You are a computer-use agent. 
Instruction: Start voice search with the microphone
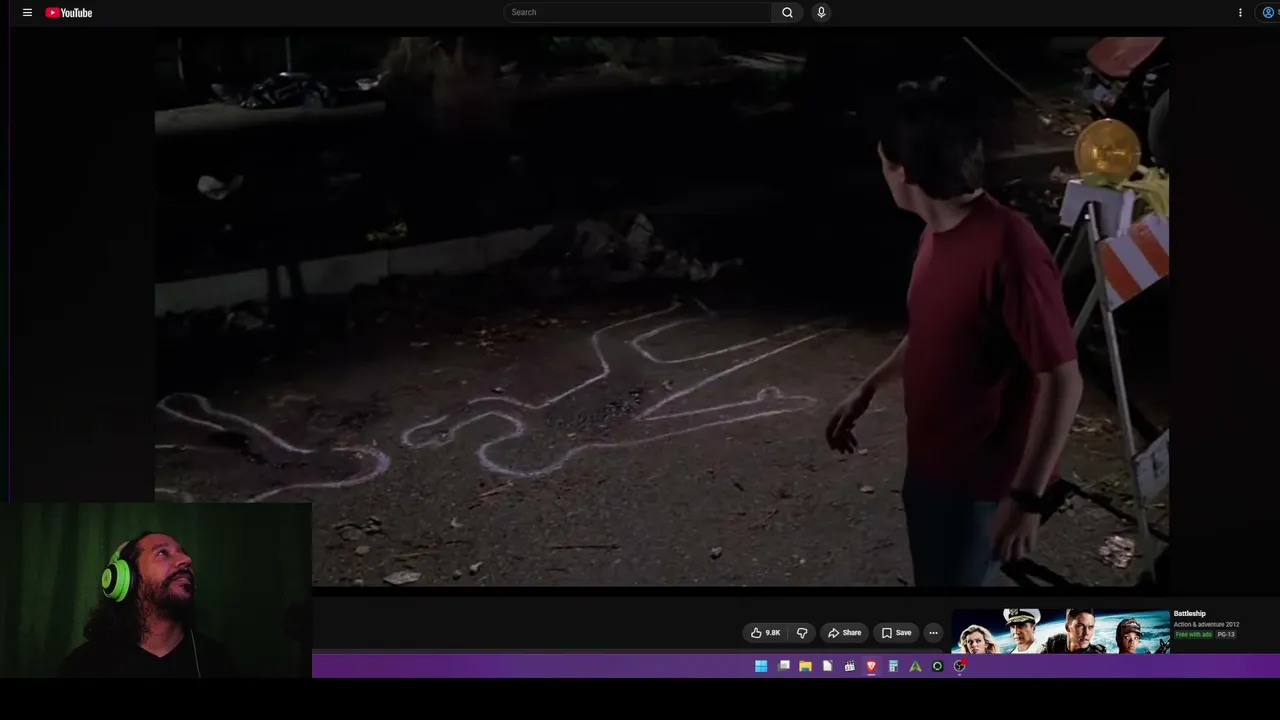pyautogui.click(x=821, y=12)
